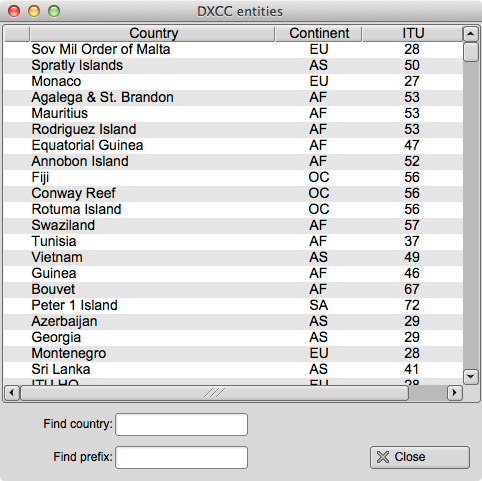Focus the Find prefix input field
The height and width of the screenshot is (481, 482).
[x=181, y=457]
